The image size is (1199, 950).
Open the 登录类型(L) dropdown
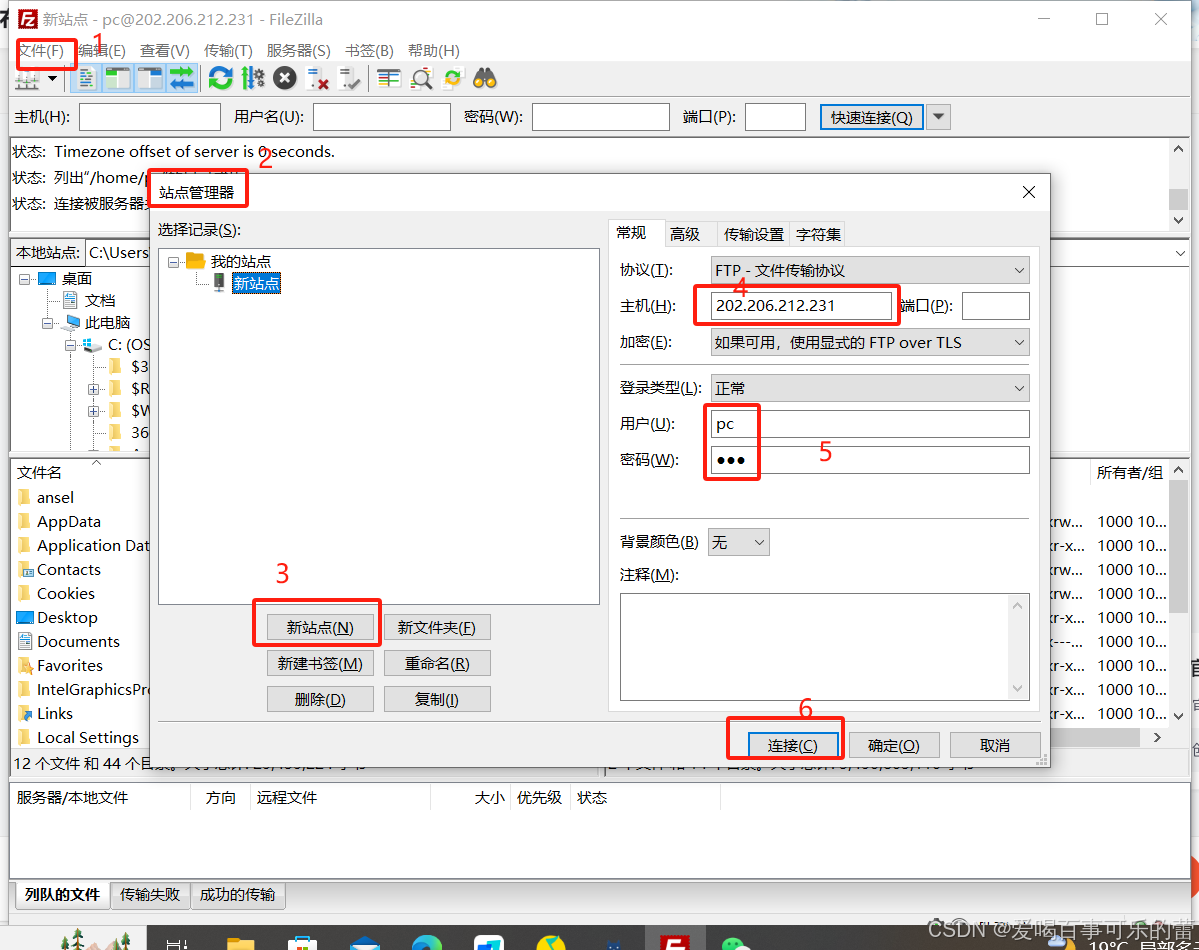pos(869,388)
